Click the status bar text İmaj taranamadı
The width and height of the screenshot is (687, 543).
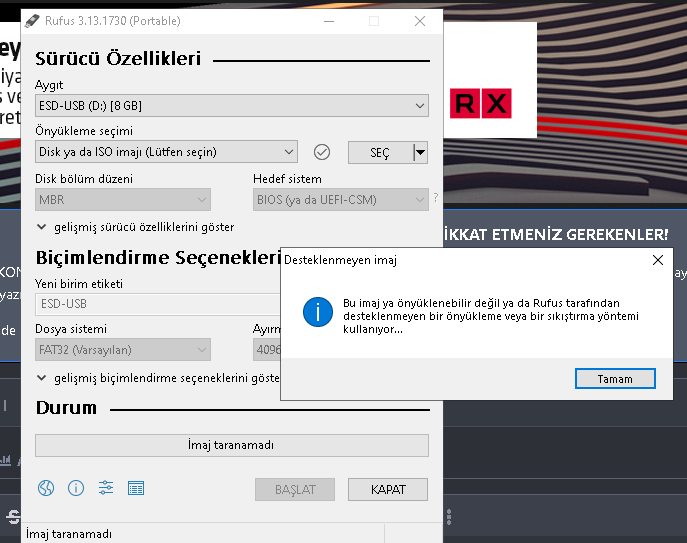click(x=69, y=534)
